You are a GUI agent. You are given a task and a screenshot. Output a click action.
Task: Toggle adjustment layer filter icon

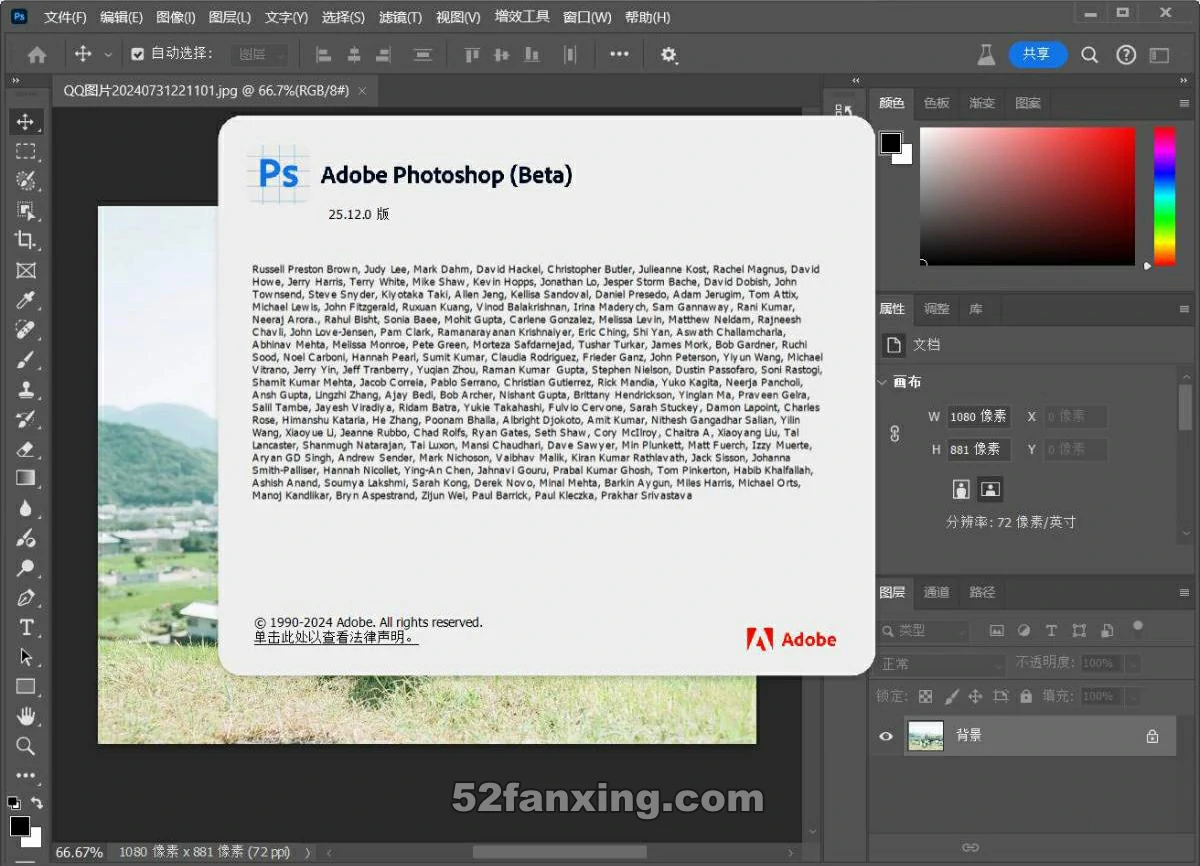[1024, 631]
